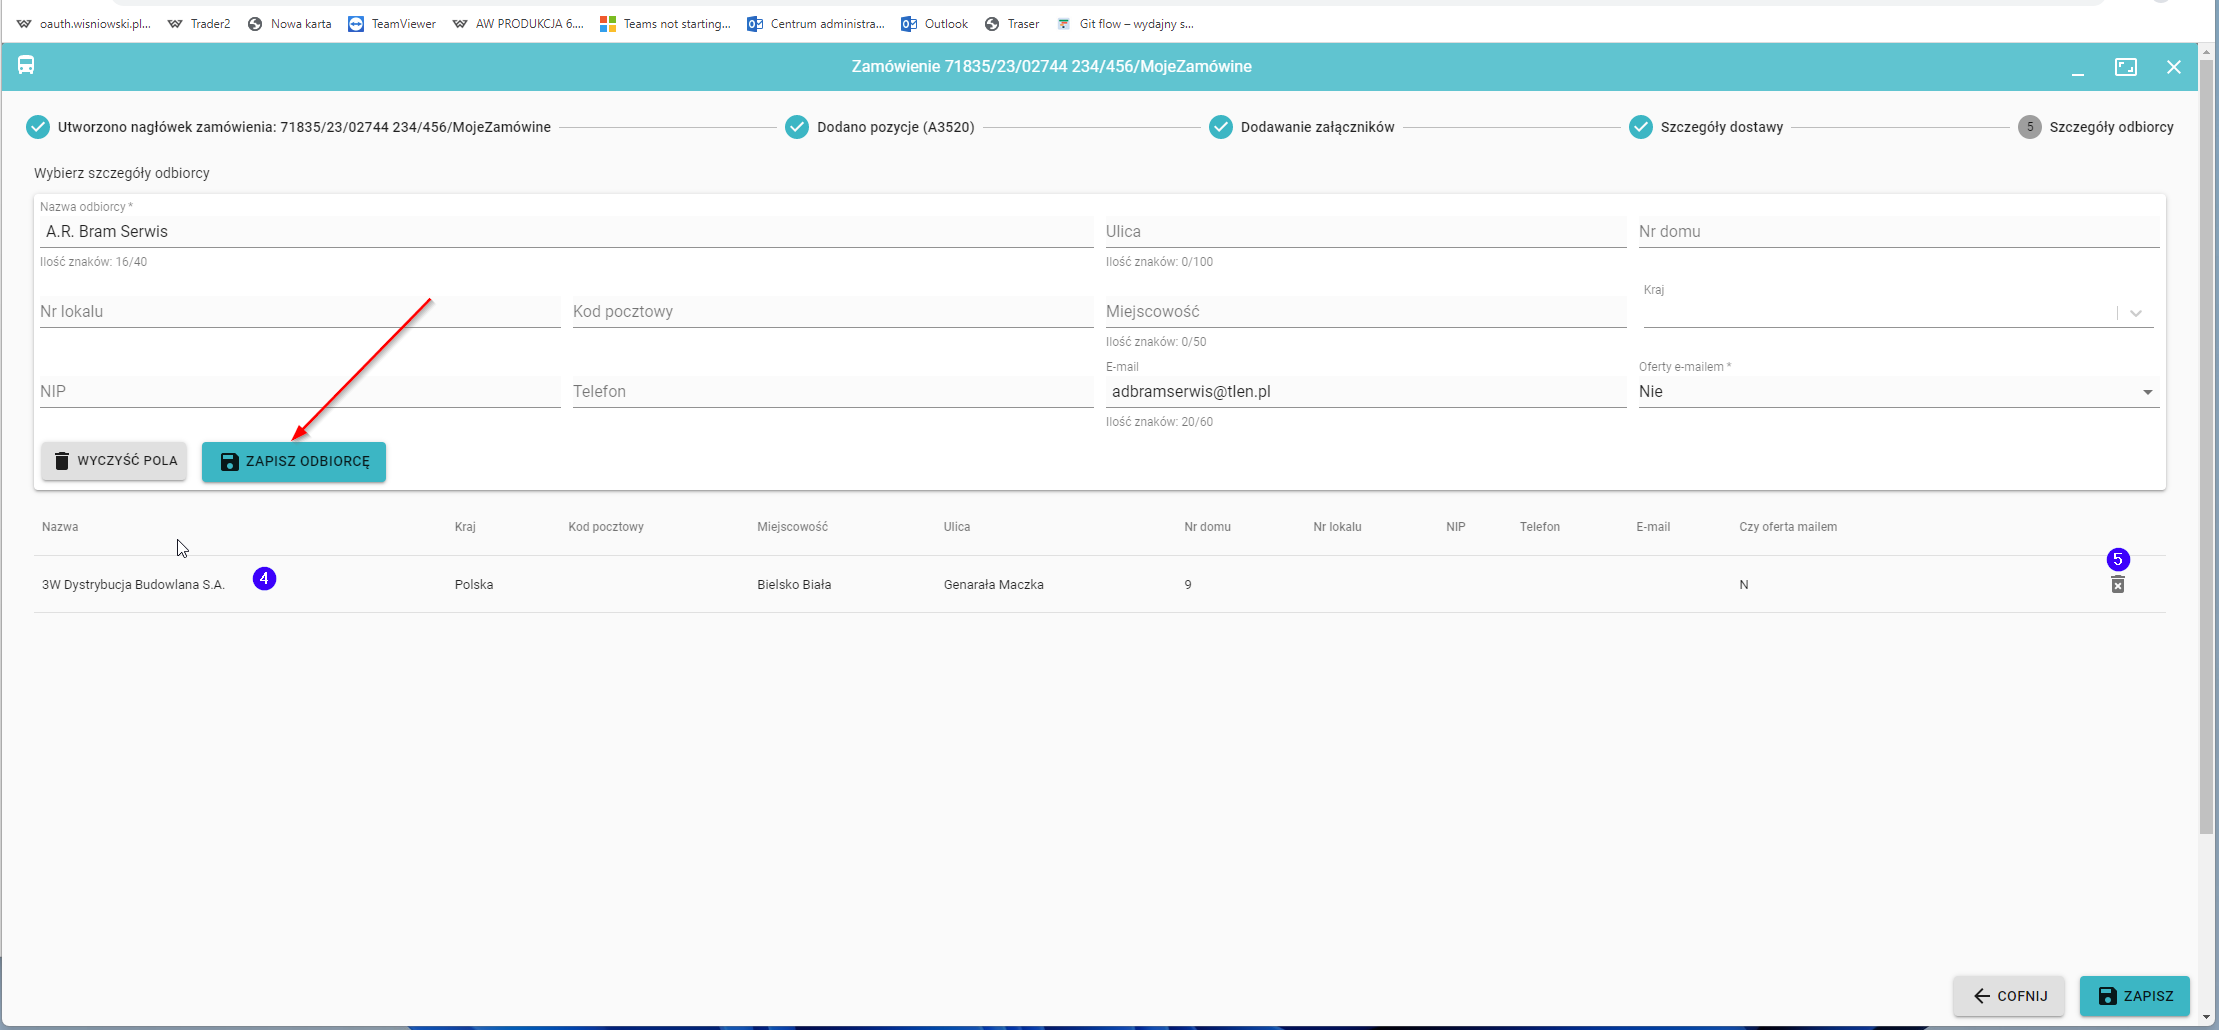The image size is (2219, 1030).
Task: Click the blue badge numbered 4
Action: [x=264, y=579]
